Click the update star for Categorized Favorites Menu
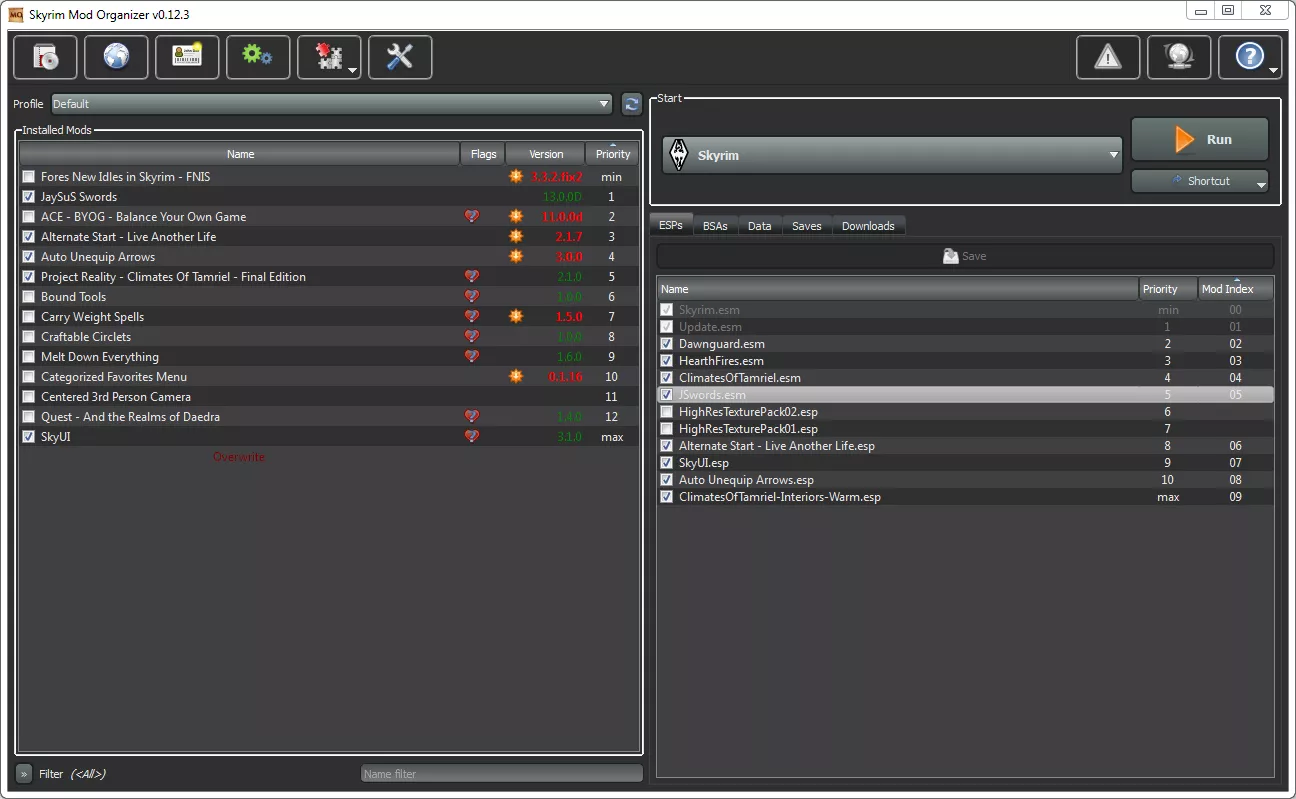1296x799 pixels. click(516, 376)
